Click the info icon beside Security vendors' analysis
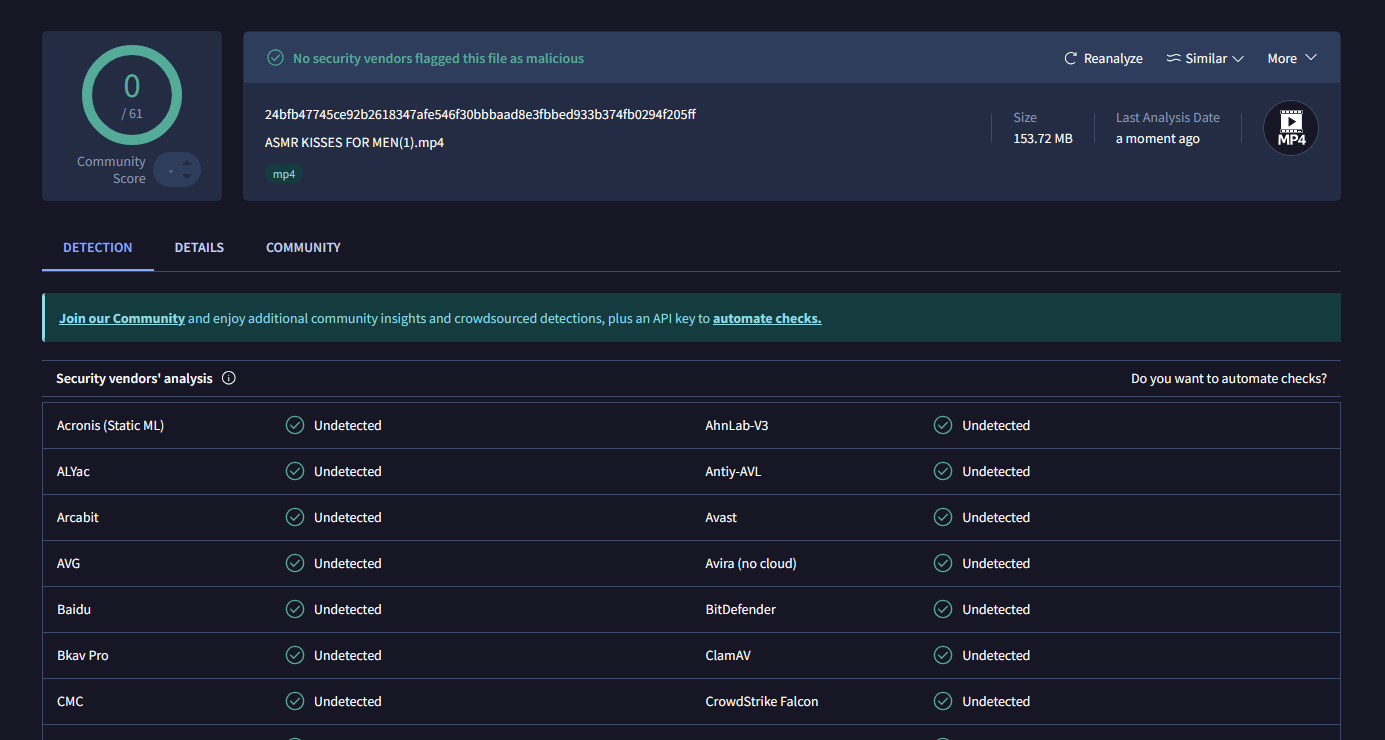 pos(229,378)
